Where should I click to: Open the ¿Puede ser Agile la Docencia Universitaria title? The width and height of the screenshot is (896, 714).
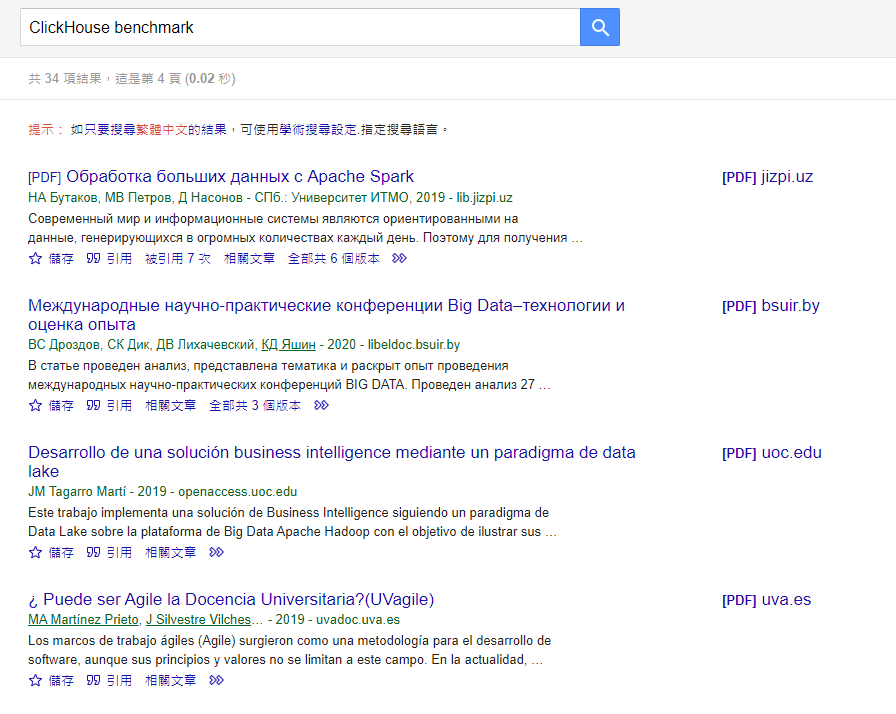tap(231, 599)
